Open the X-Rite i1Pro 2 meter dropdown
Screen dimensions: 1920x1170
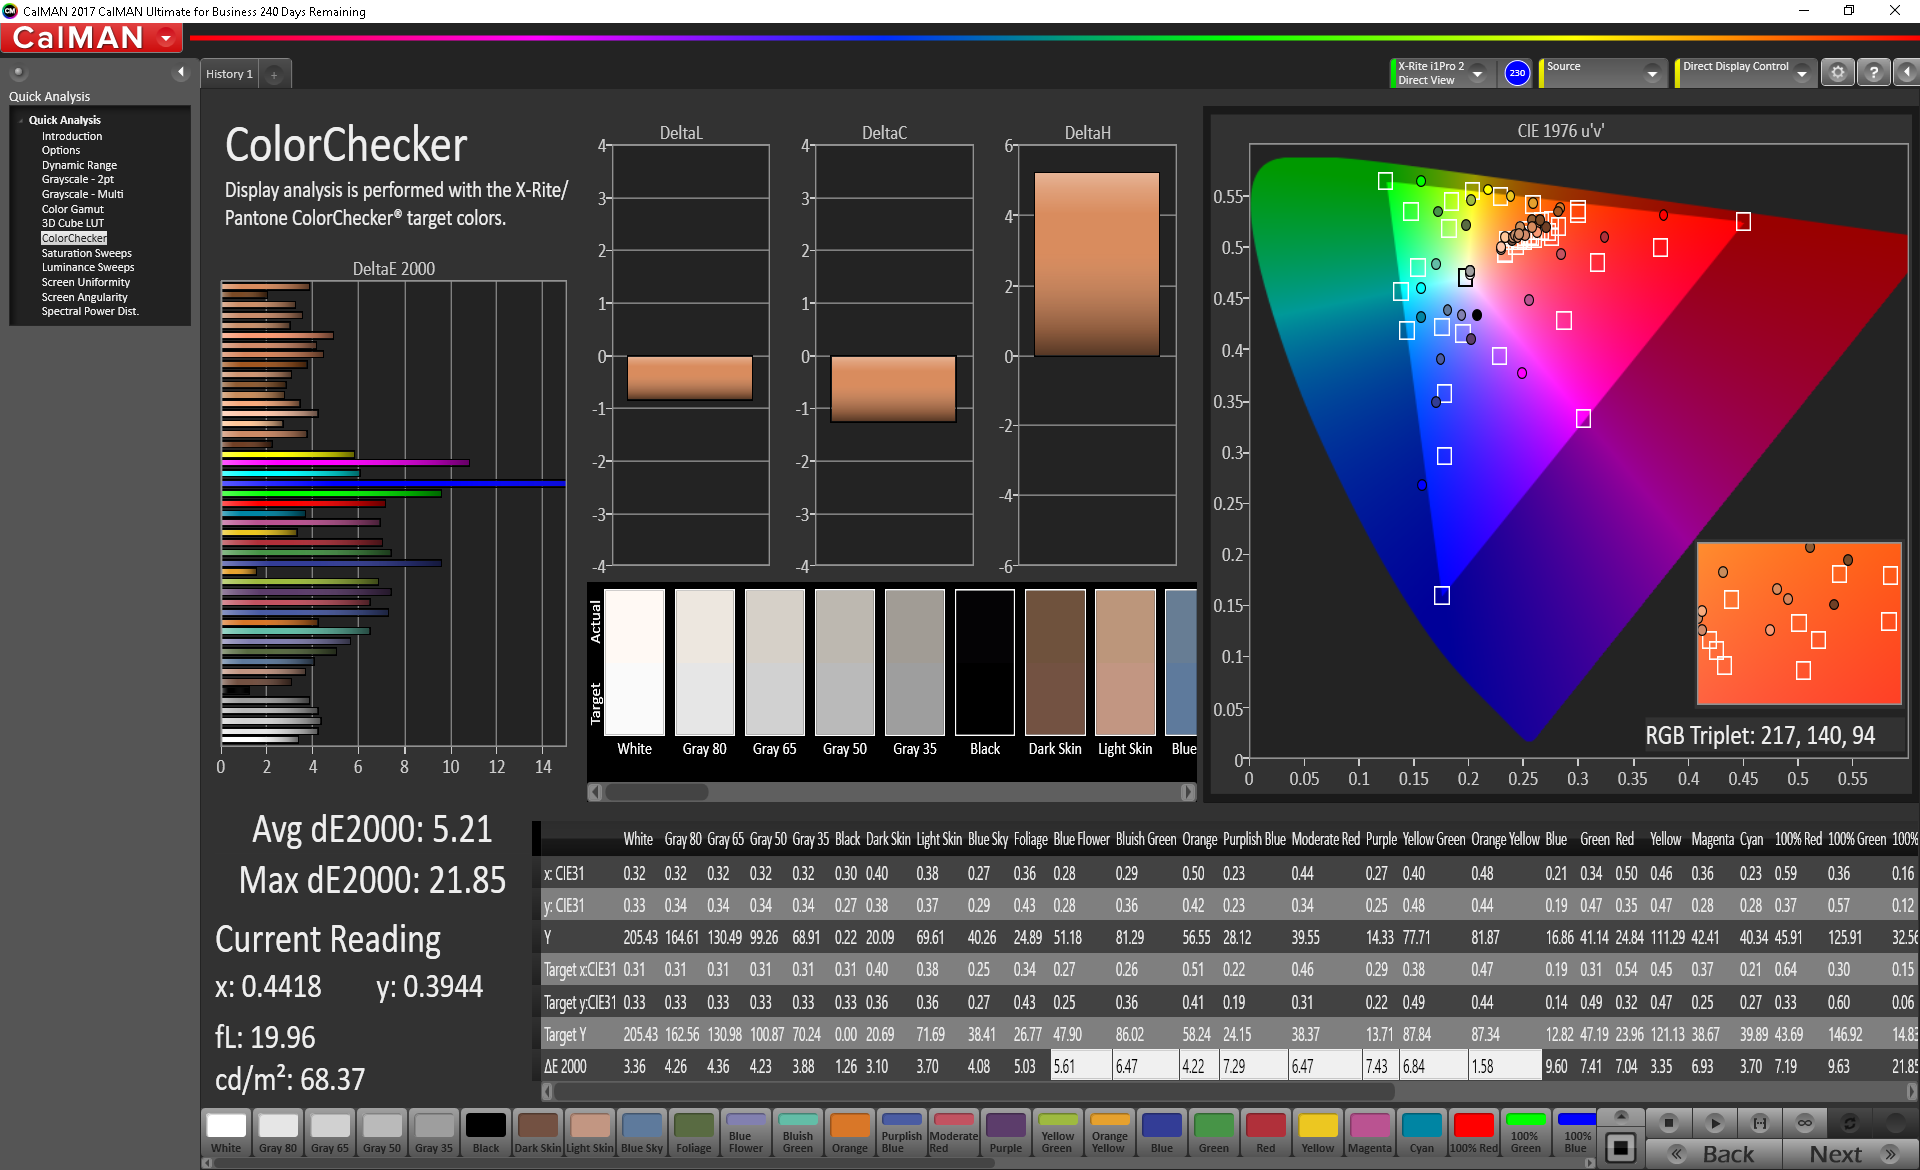(1477, 73)
